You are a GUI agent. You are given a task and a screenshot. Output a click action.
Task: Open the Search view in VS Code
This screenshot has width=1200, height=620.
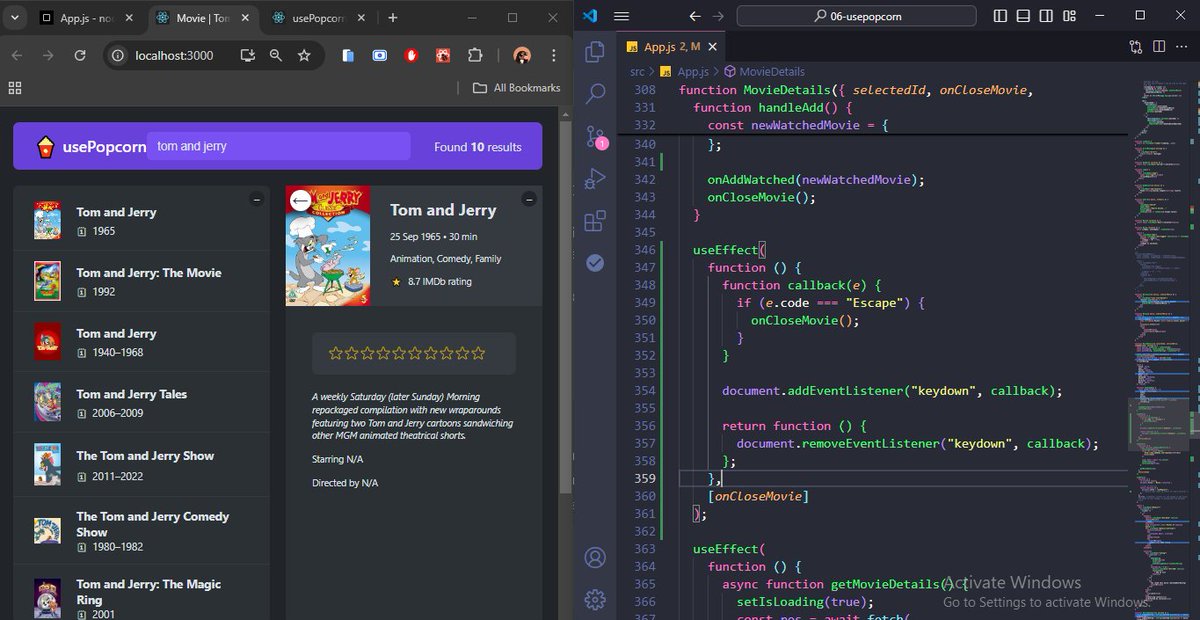pos(595,93)
